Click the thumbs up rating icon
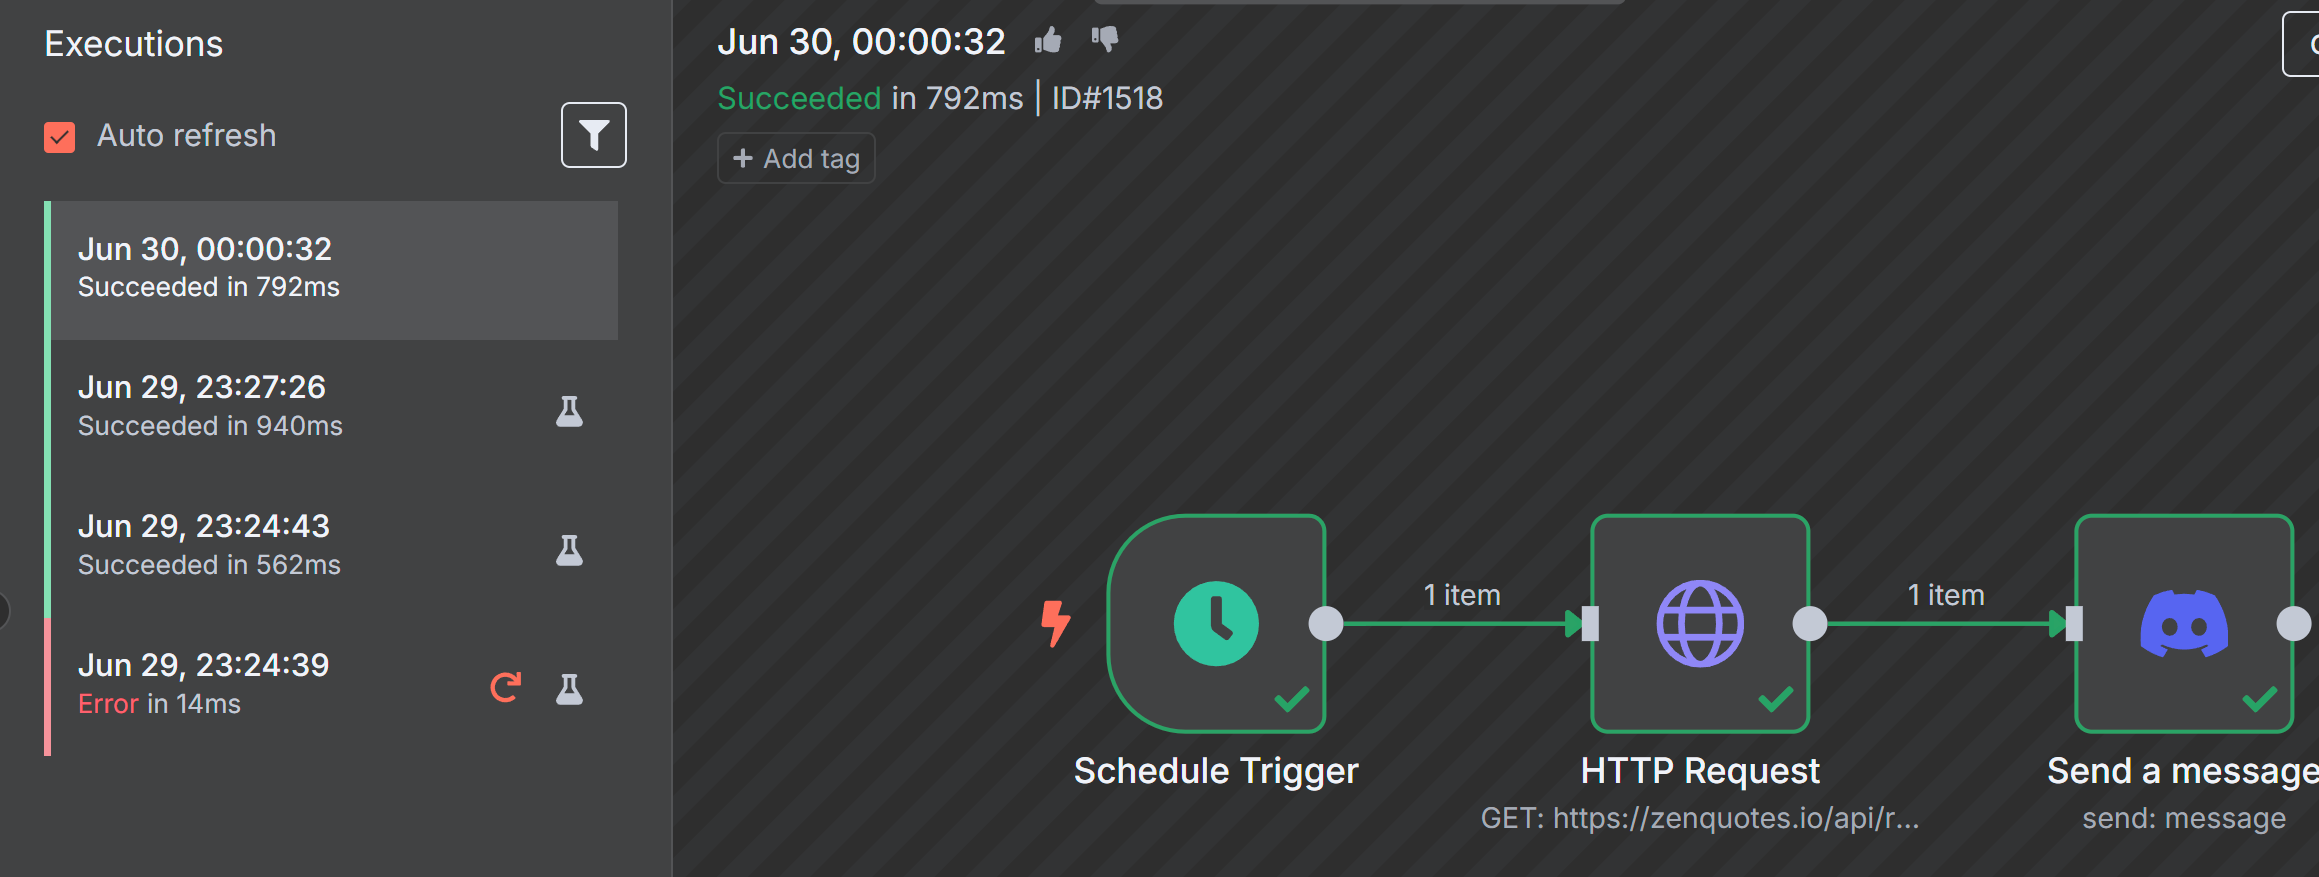 coord(1048,40)
